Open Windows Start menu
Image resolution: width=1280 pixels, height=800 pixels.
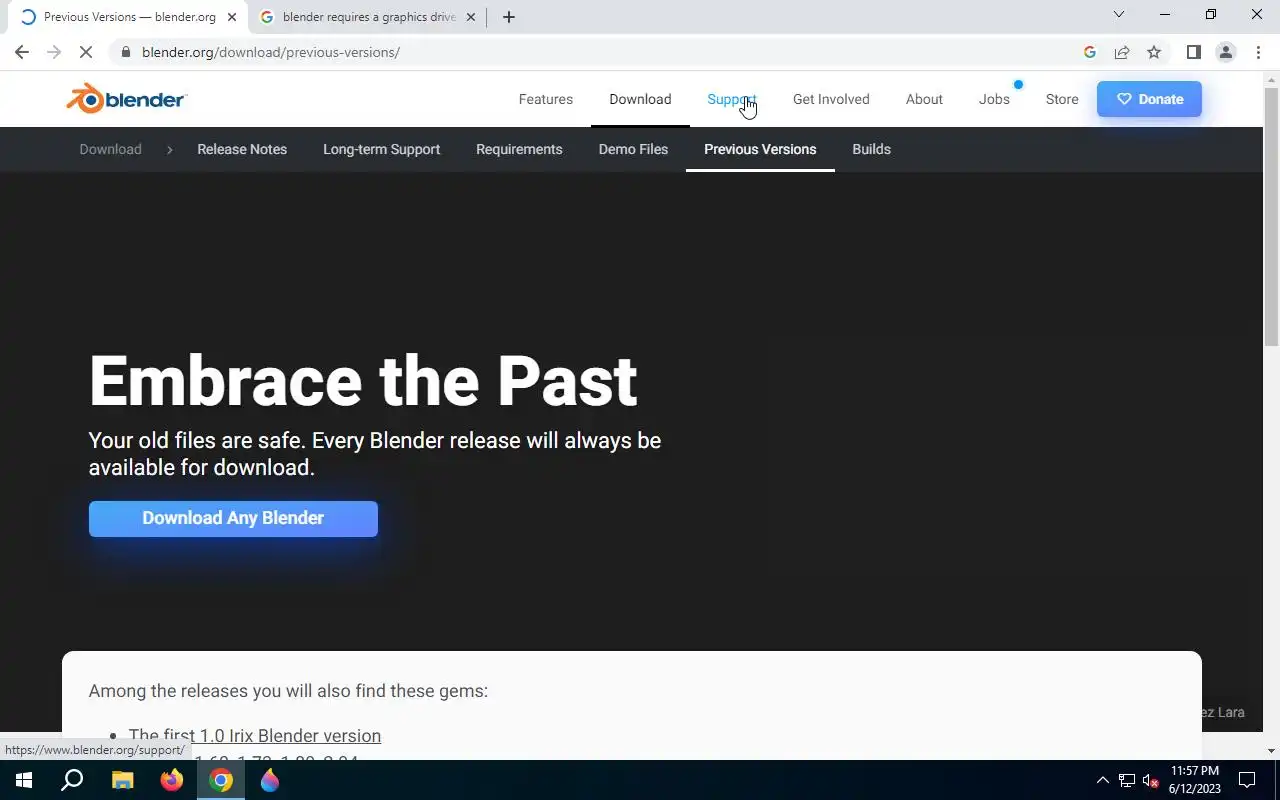point(23,780)
